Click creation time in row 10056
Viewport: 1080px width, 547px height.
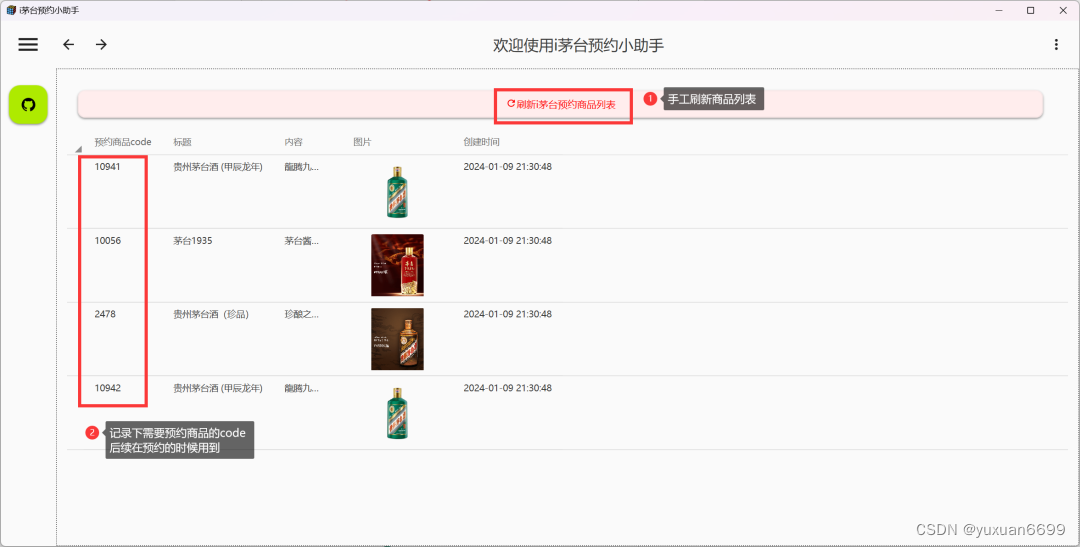508,240
